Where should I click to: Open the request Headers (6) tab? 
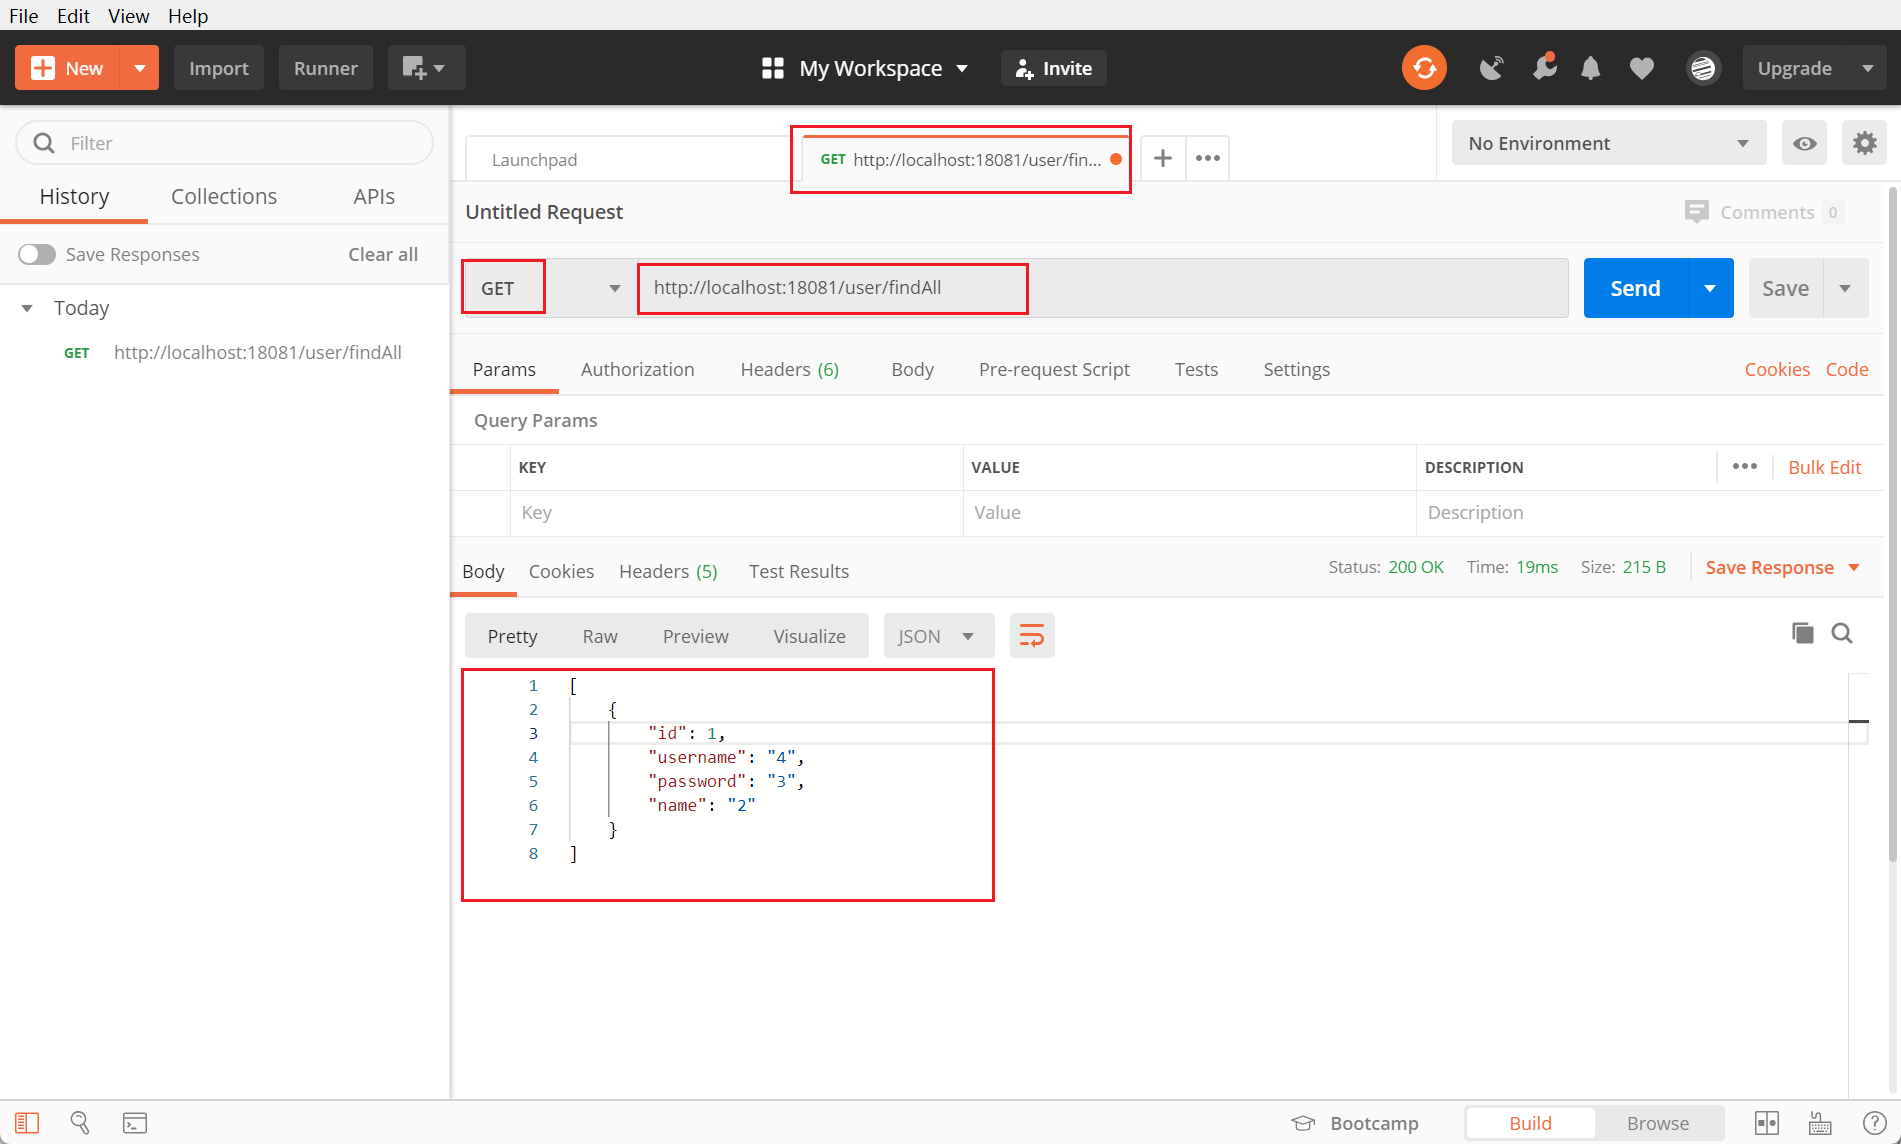click(789, 369)
